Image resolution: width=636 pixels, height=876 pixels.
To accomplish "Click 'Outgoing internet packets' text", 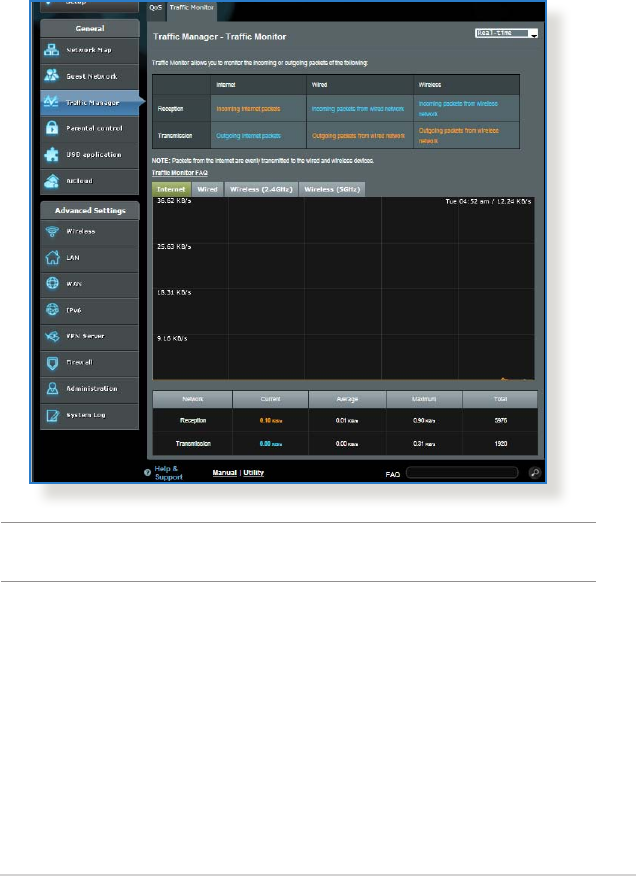I will click(x=248, y=136).
